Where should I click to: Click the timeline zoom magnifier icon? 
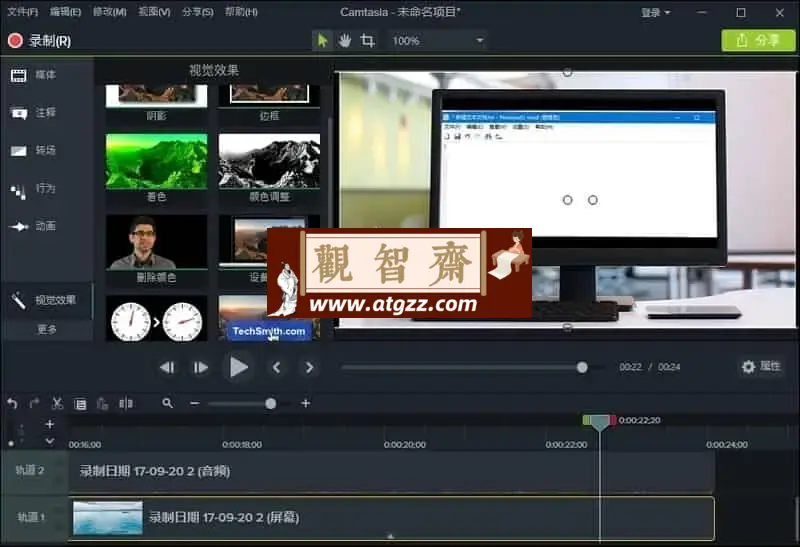167,404
